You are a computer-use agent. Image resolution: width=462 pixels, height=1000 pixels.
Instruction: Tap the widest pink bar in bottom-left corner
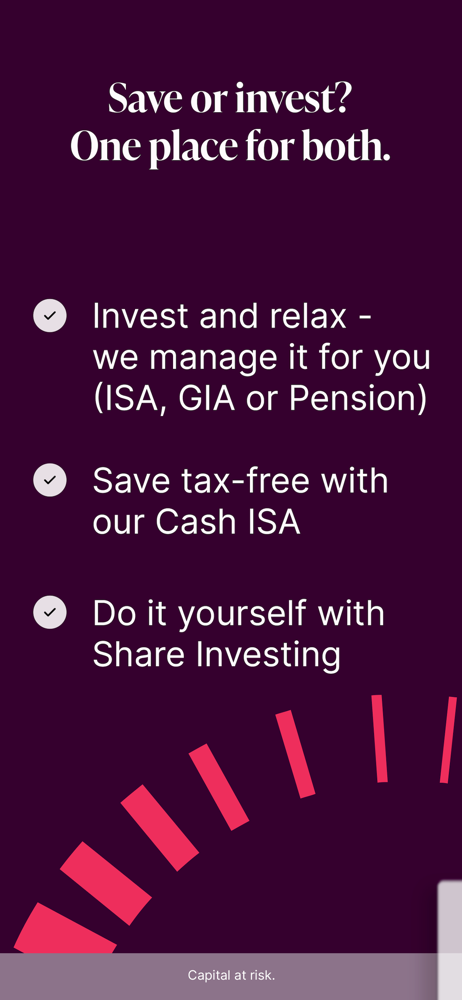click(x=63, y=929)
